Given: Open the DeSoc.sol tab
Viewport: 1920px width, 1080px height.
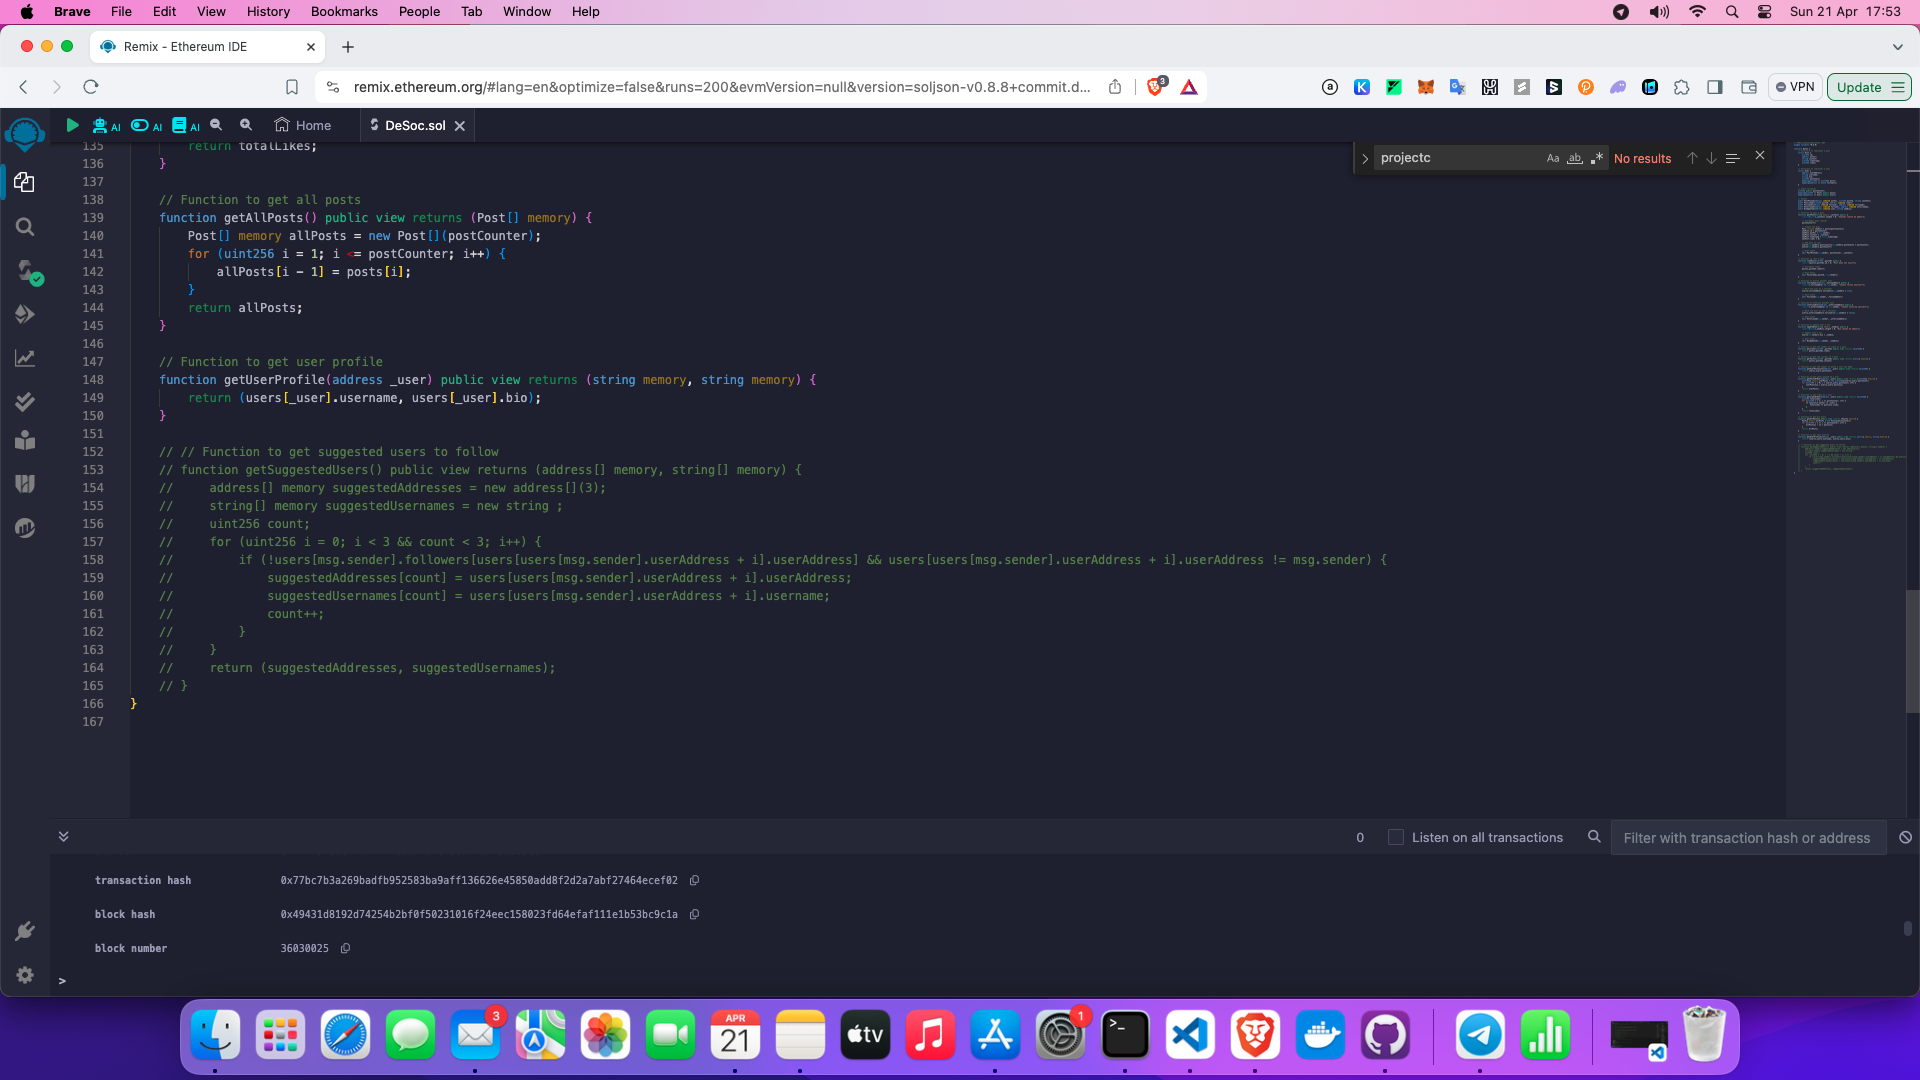Looking at the screenshot, I should [x=414, y=125].
